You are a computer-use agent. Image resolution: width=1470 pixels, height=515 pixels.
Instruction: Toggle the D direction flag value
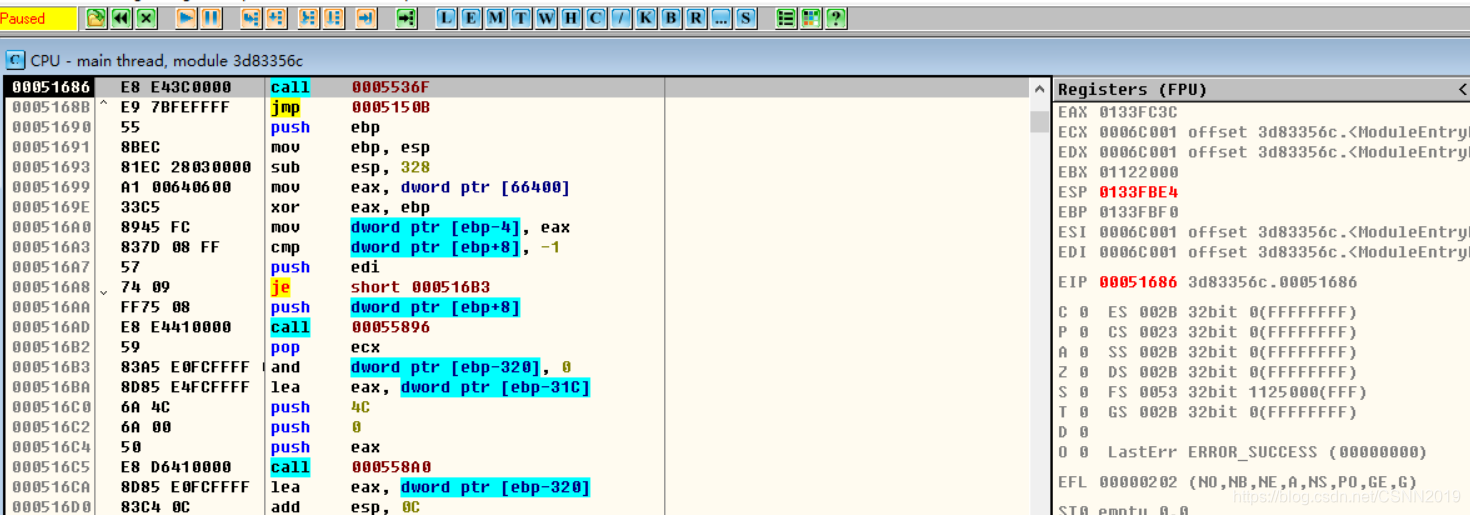tap(1083, 432)
